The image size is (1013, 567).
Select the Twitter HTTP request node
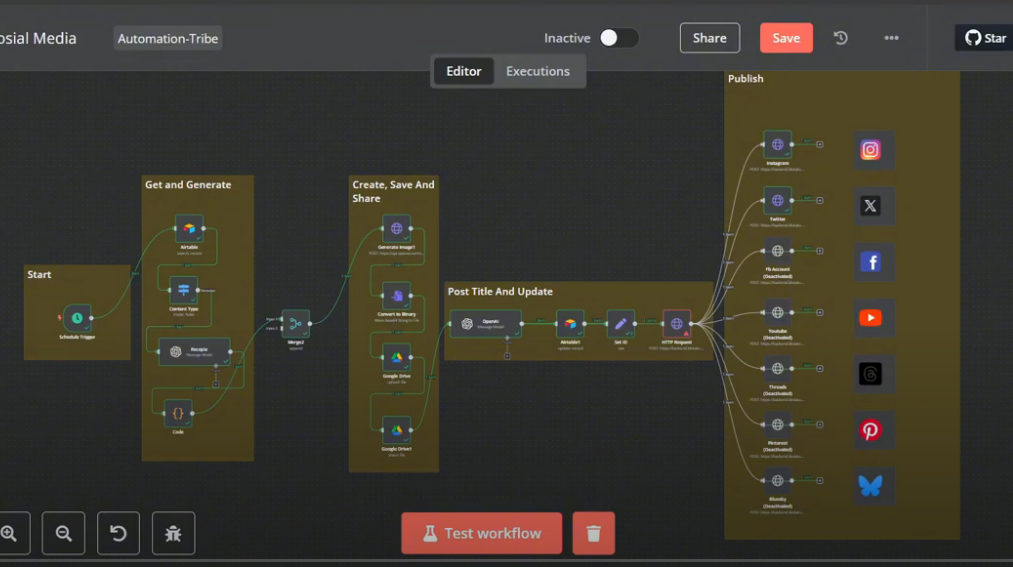(x=777, y=201)
